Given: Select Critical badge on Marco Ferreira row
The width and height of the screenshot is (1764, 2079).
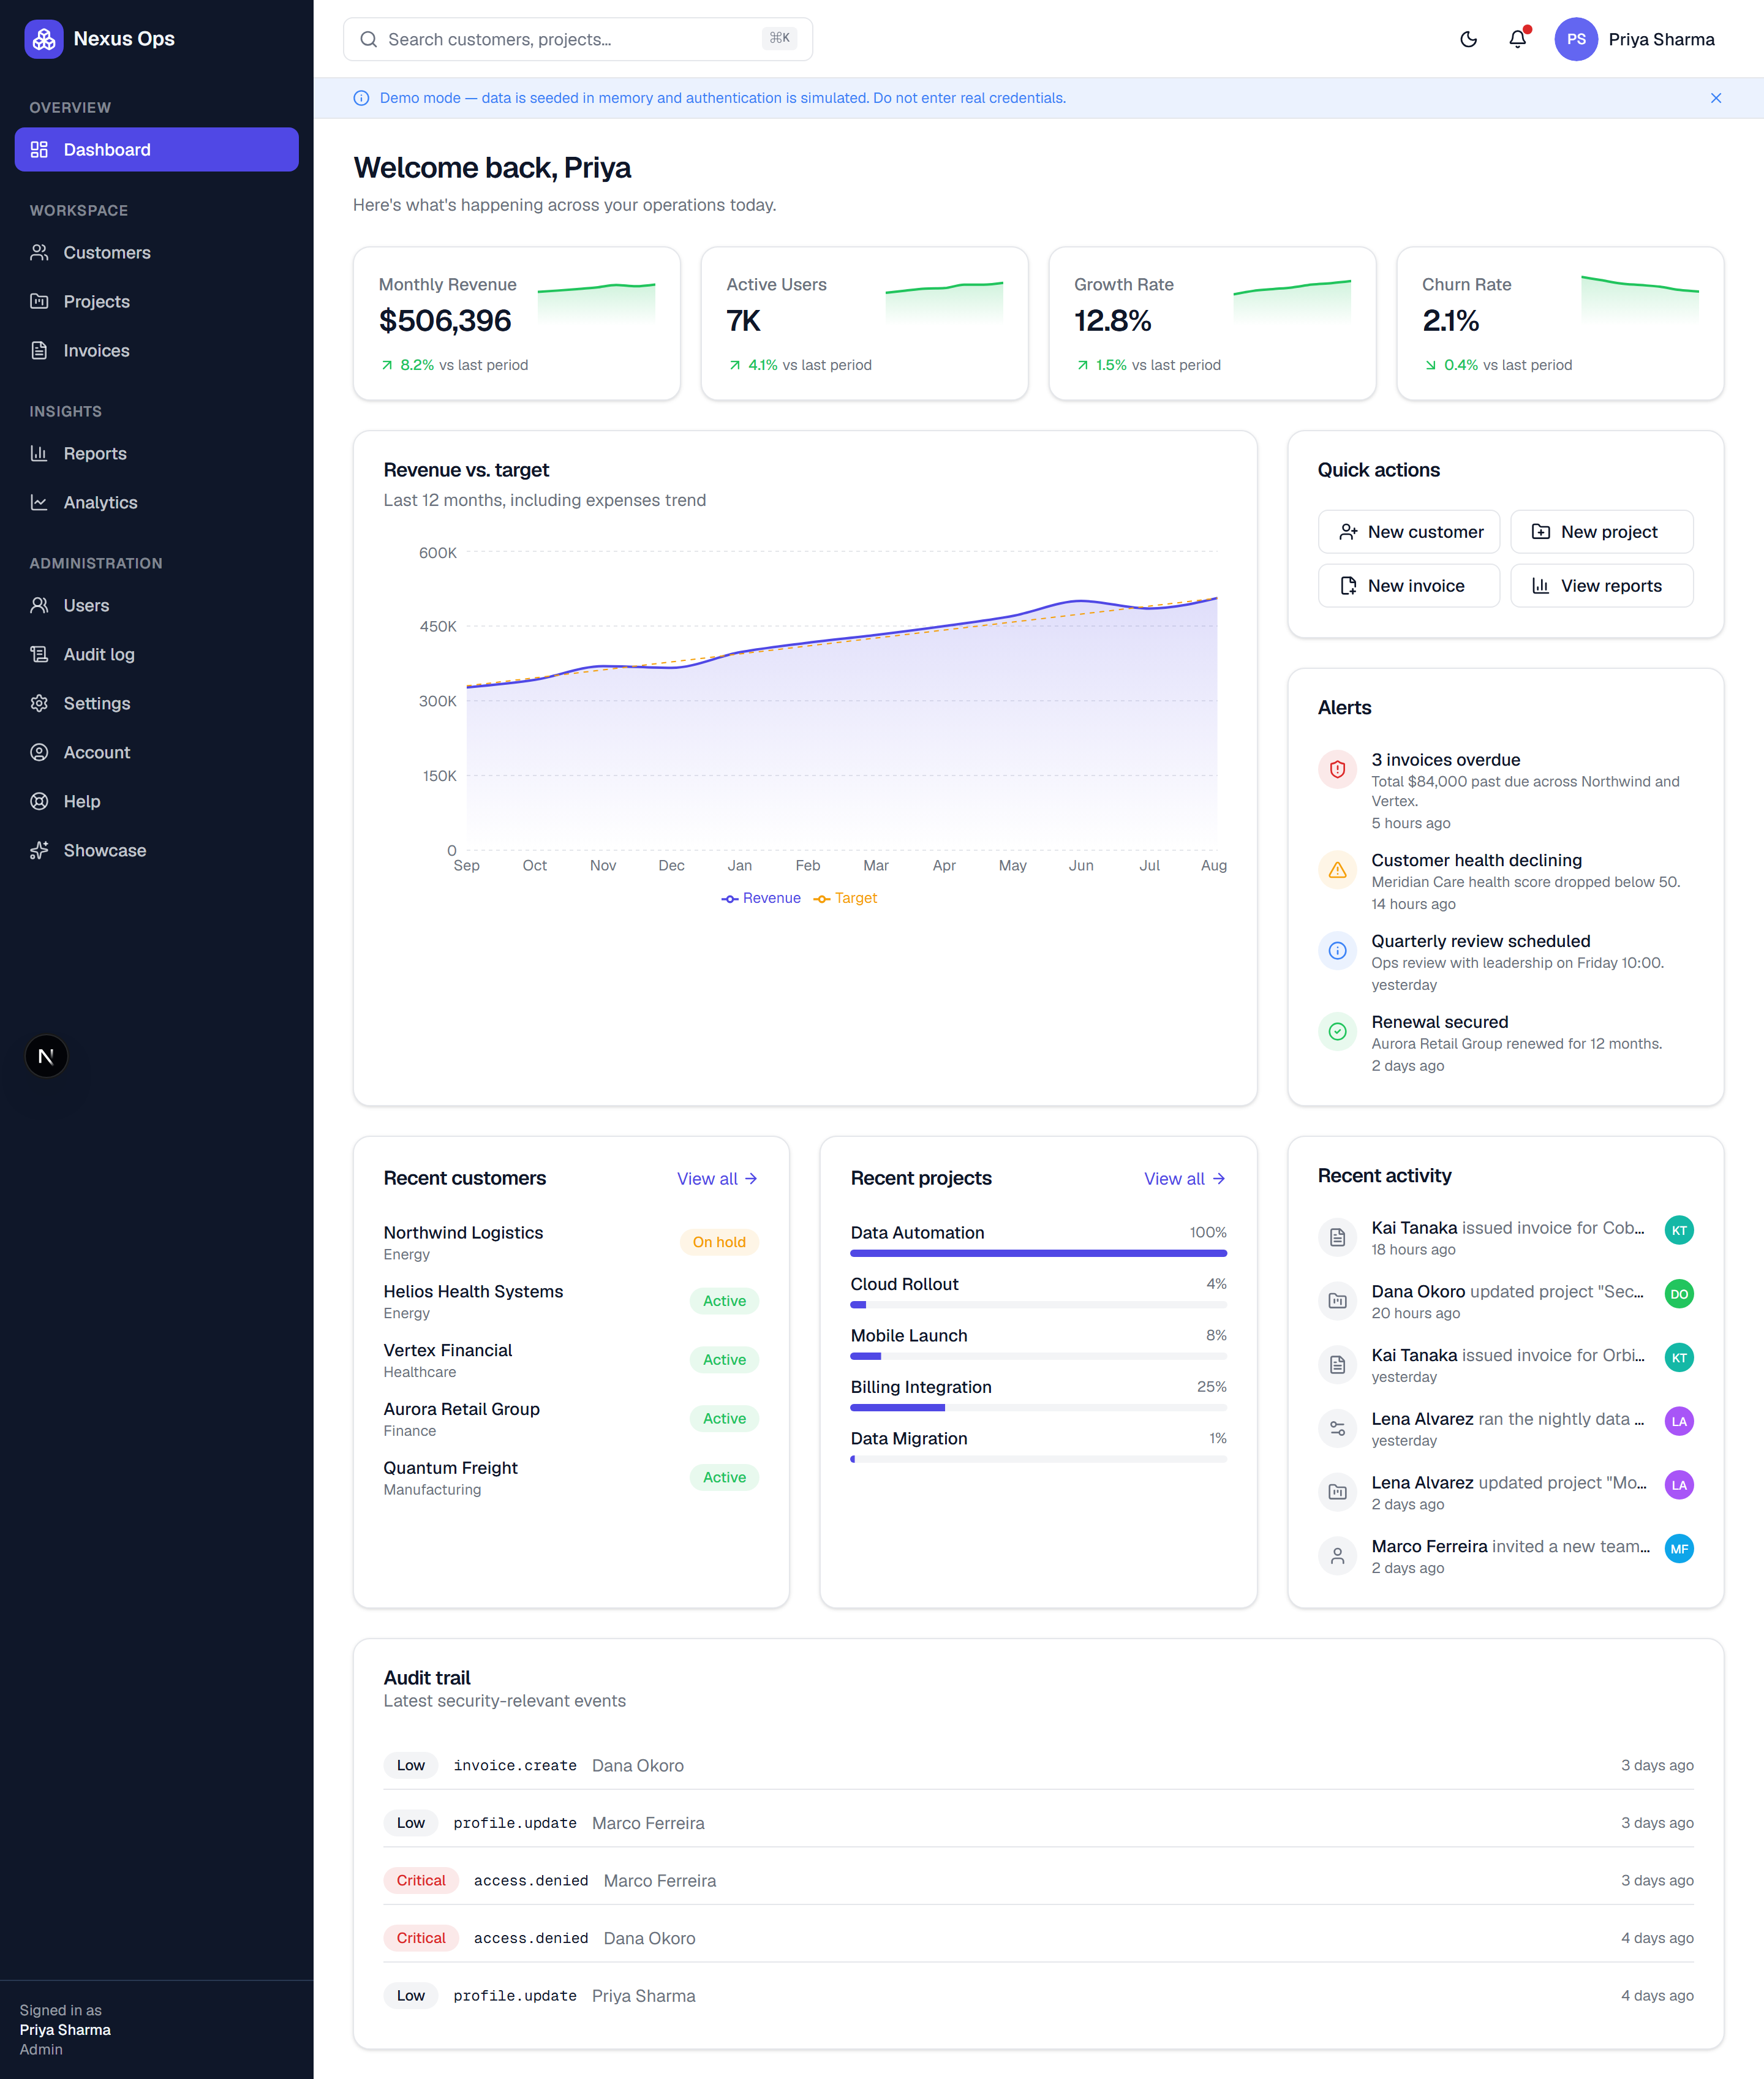Looking at the screenshot, I should pos(421,1880).
